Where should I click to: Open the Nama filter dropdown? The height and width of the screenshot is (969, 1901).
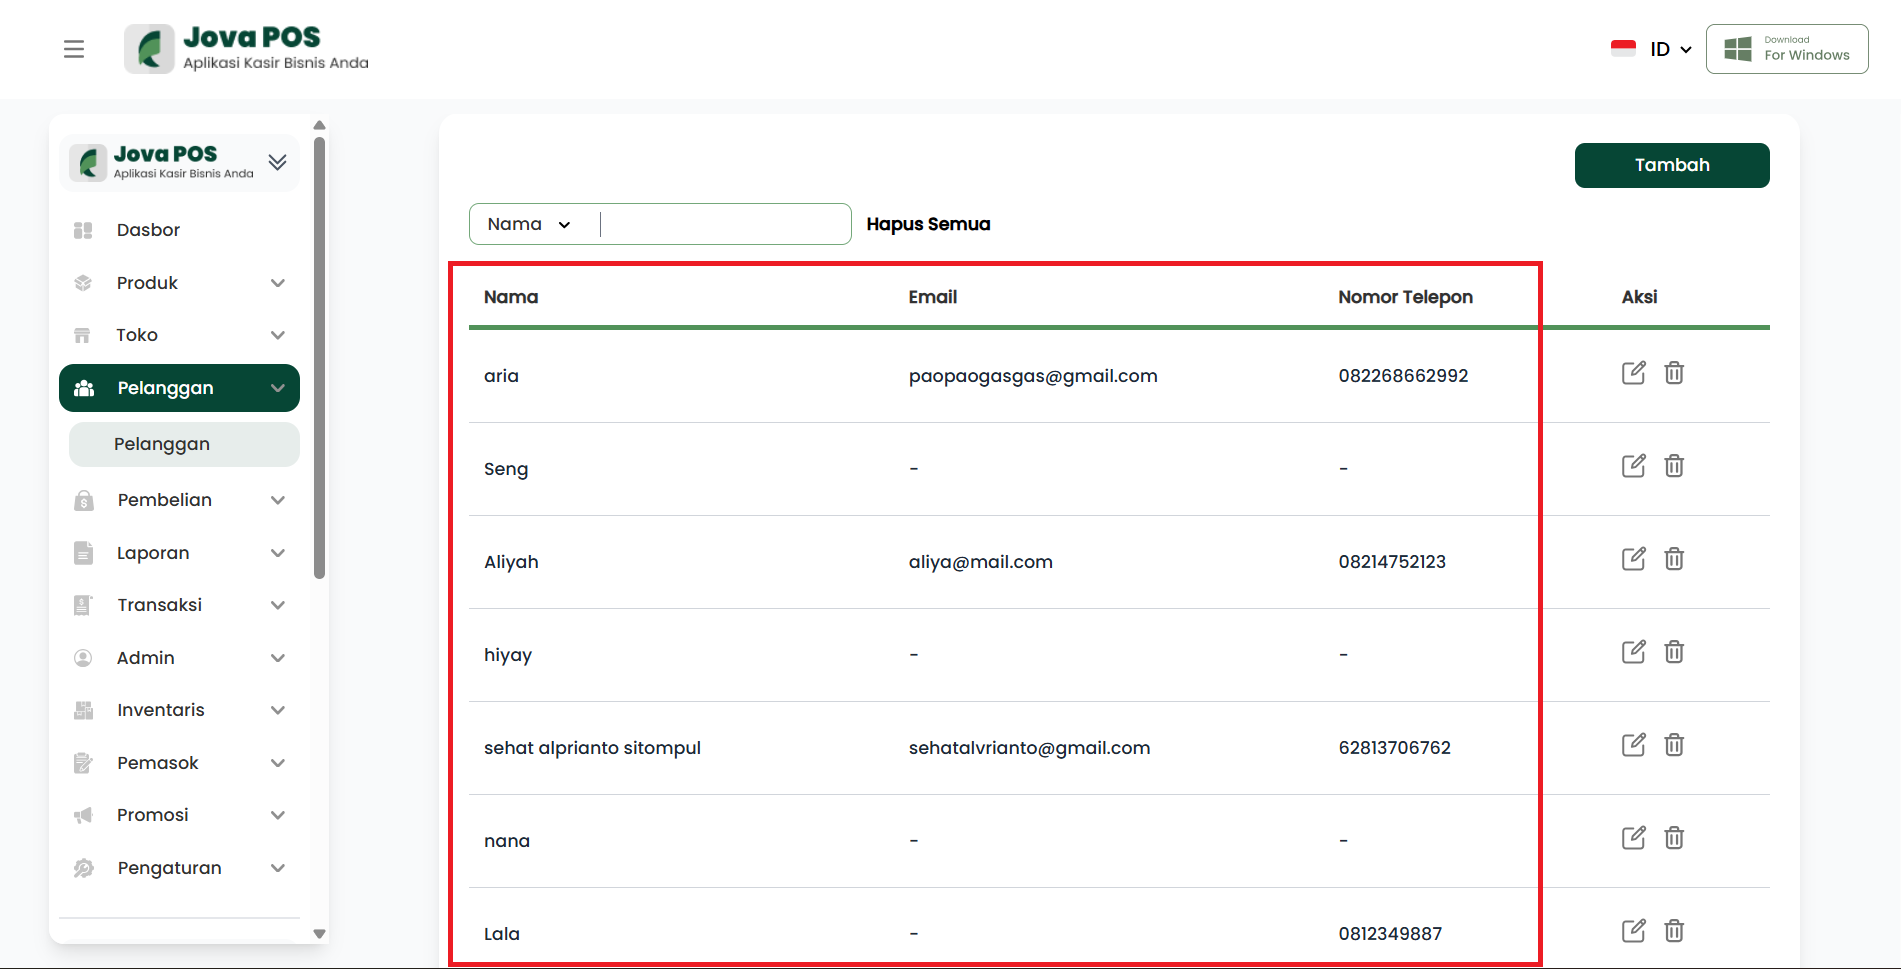[x=529, y=224]
